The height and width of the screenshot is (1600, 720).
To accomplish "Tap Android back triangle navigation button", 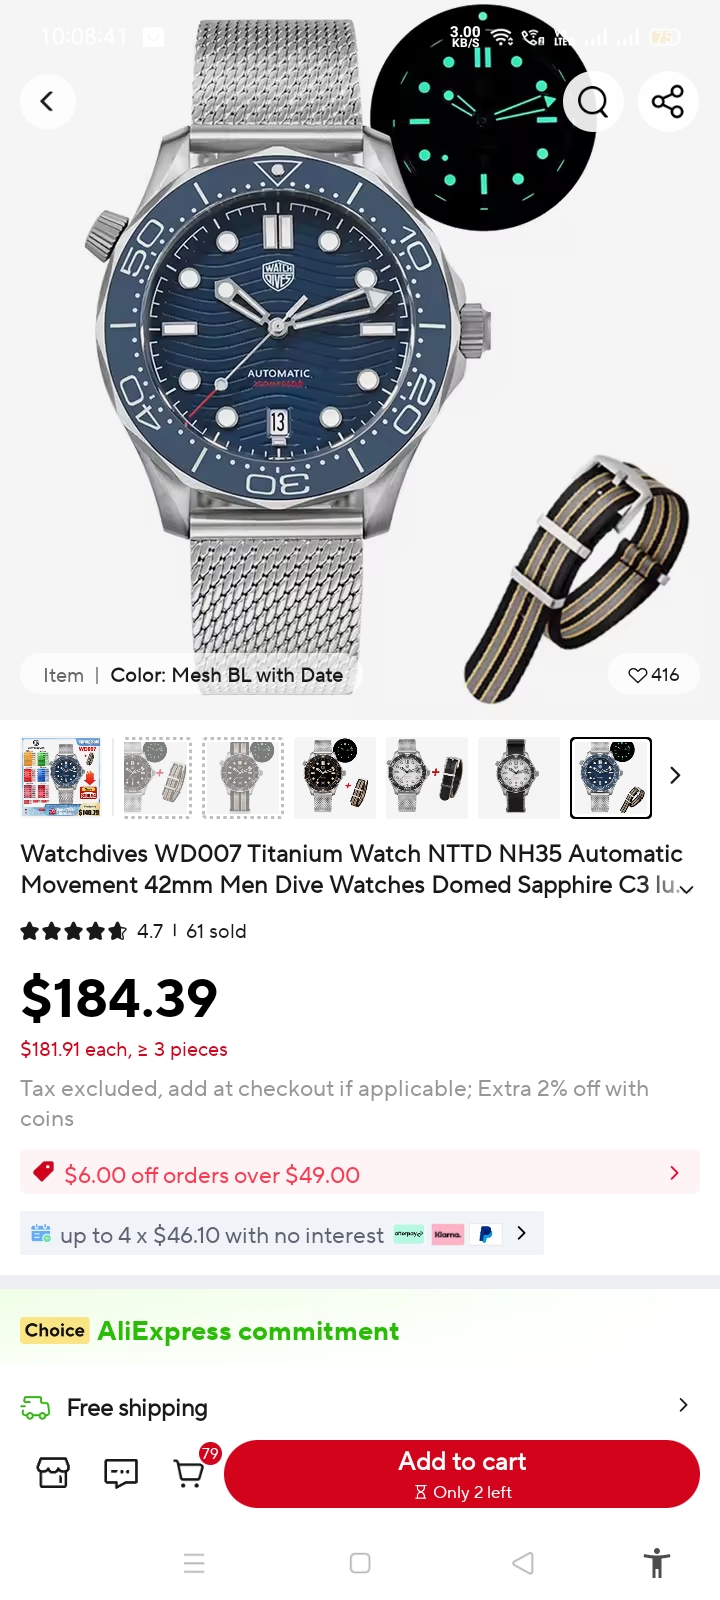I will pos(523,1563).
